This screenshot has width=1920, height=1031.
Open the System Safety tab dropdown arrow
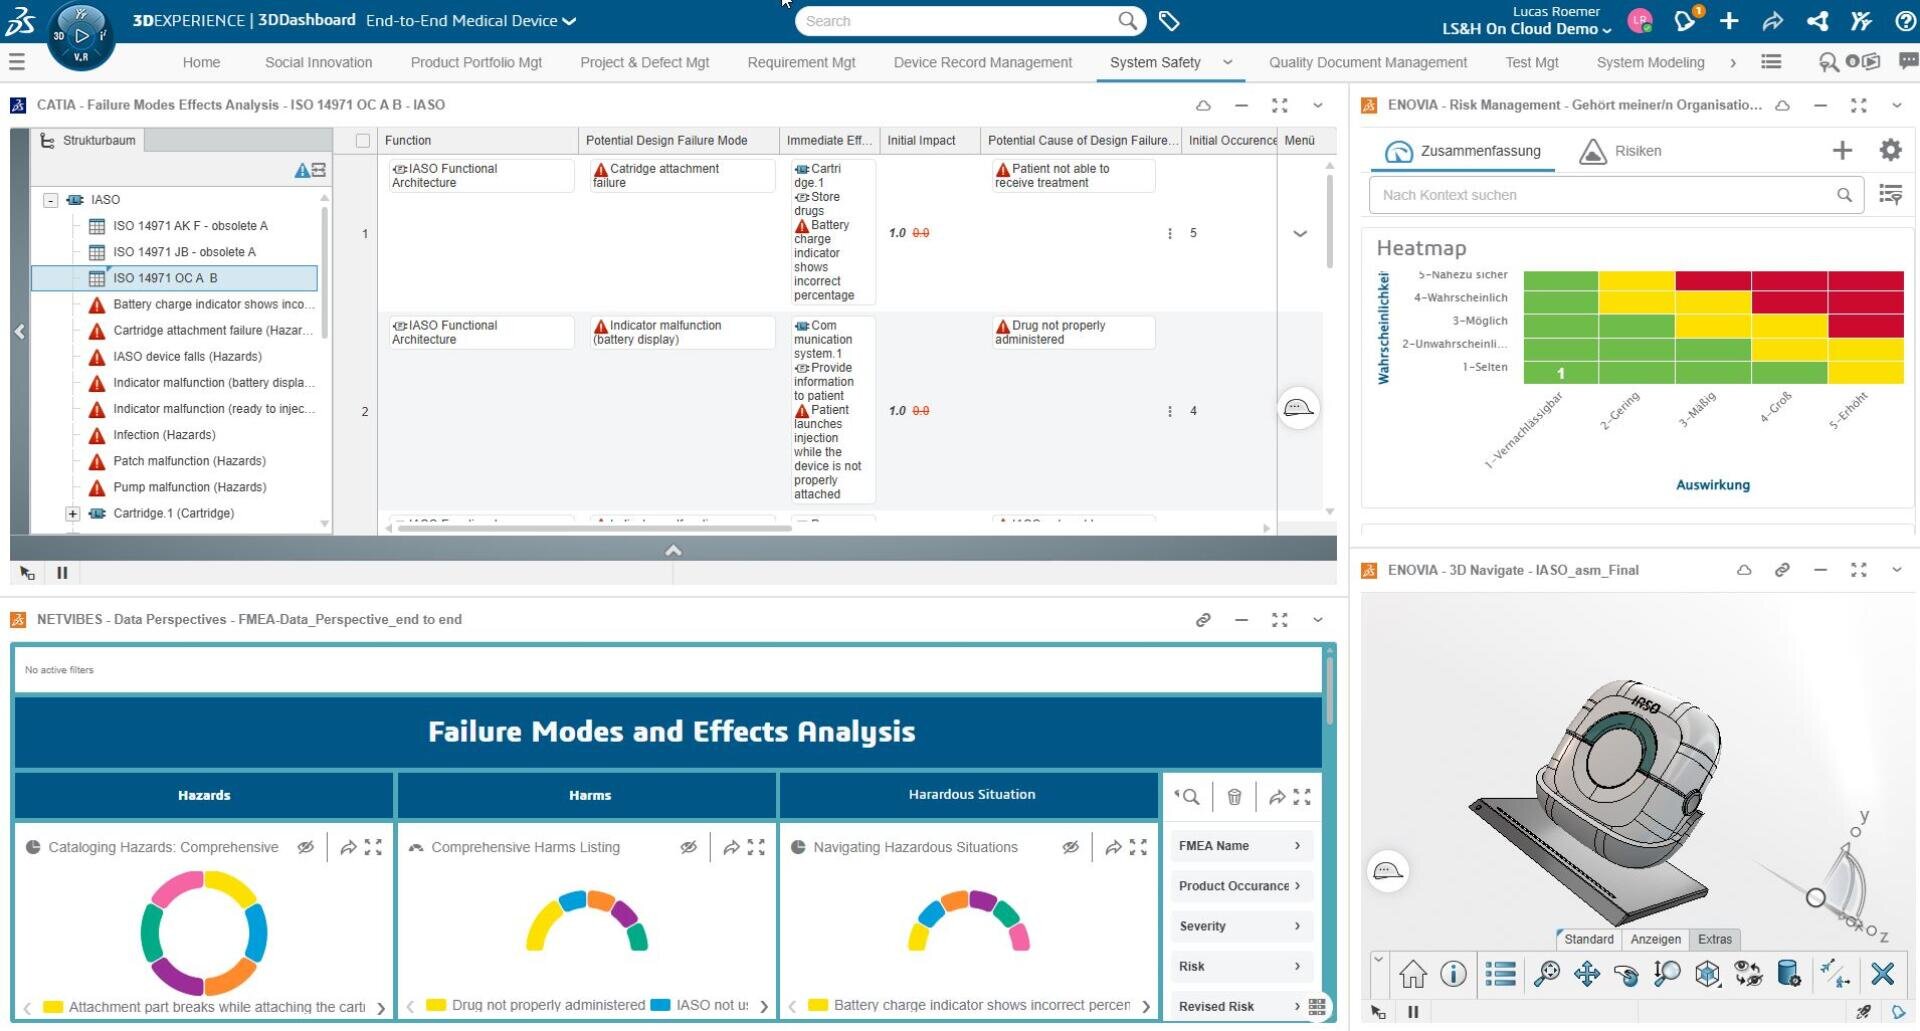tap(1227, 62)
